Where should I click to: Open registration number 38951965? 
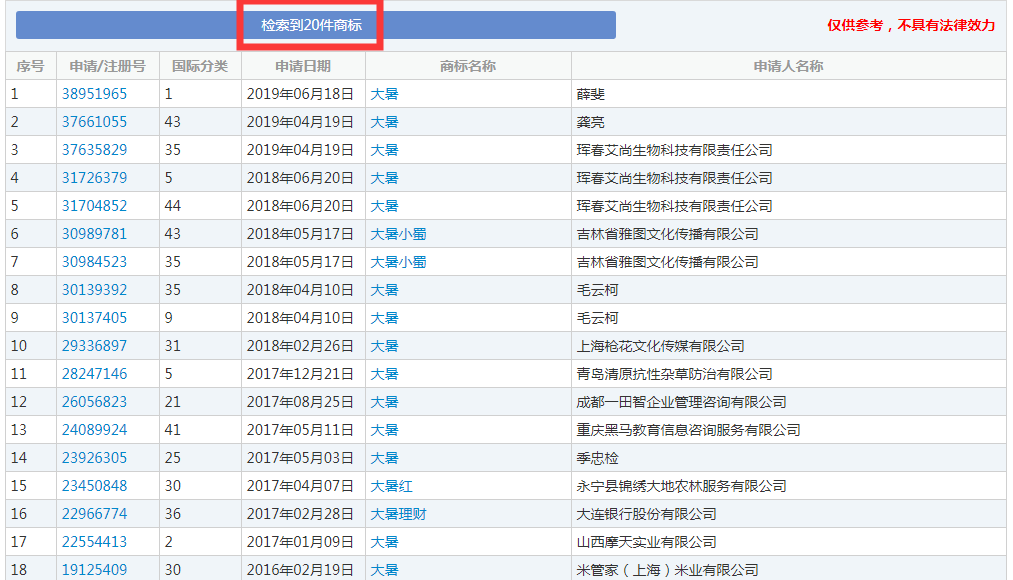[x=95, y=94]
